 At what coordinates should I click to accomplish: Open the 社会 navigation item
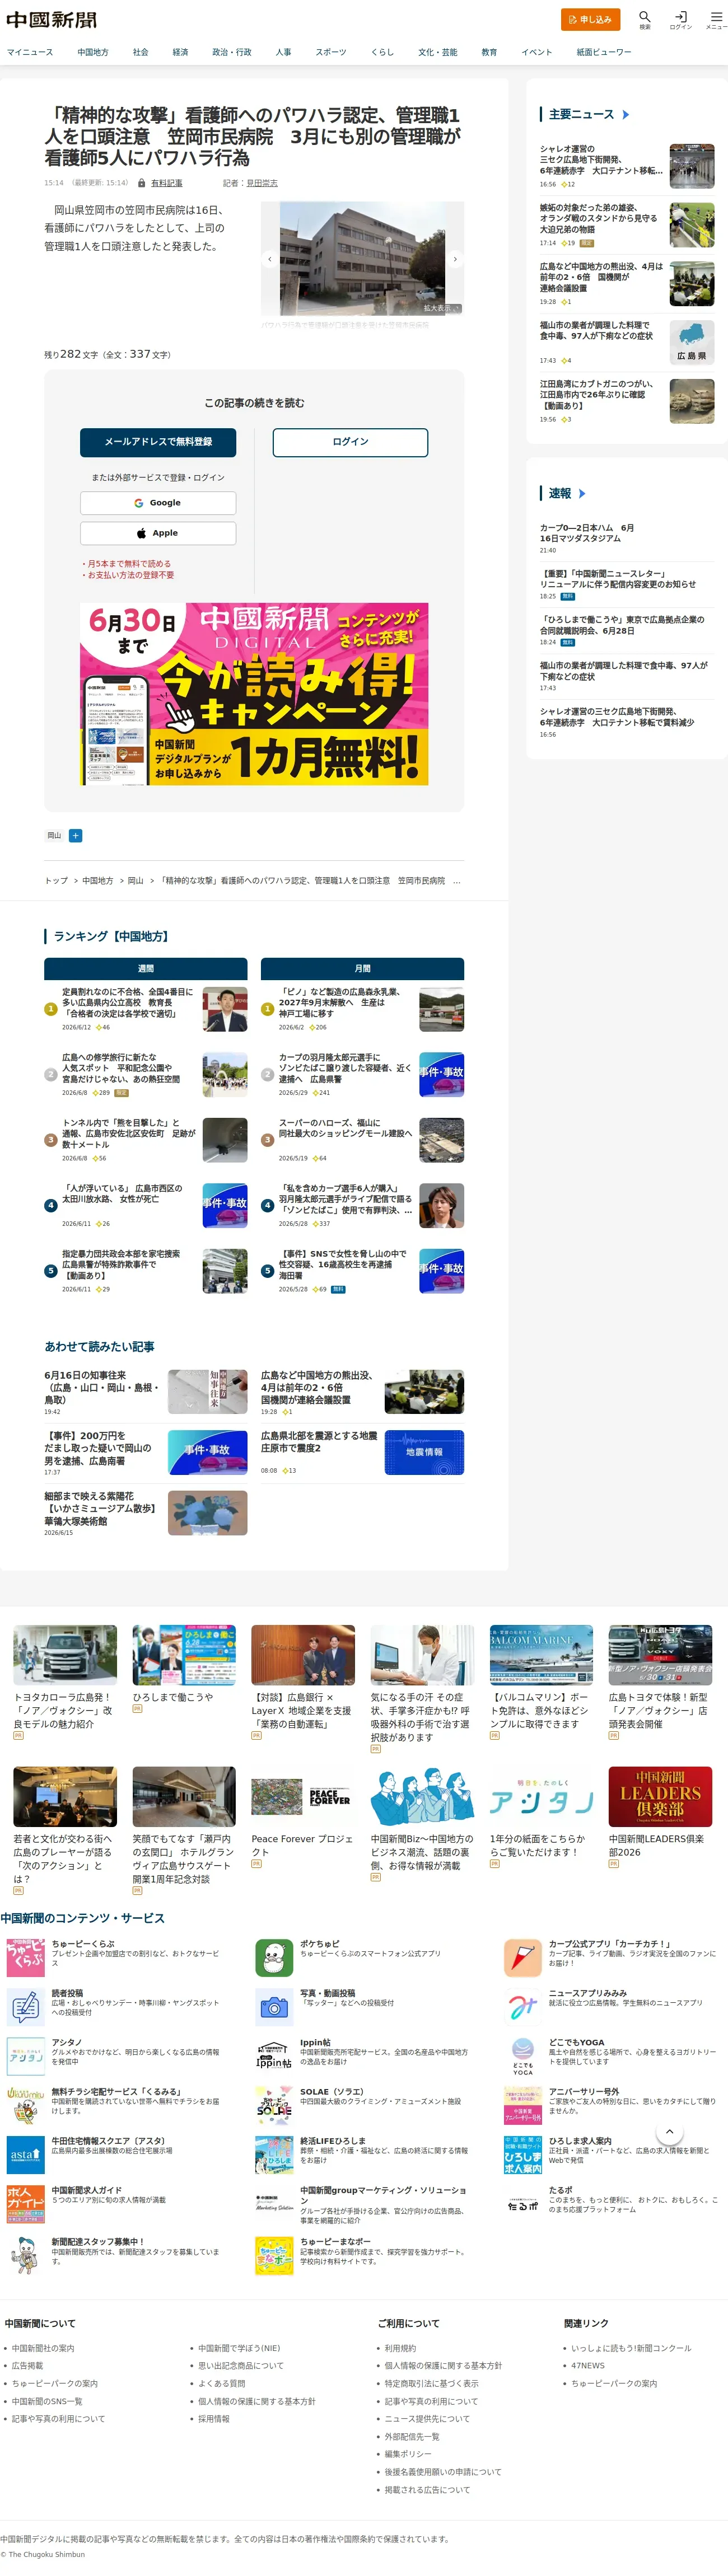(x=140, y=52)
